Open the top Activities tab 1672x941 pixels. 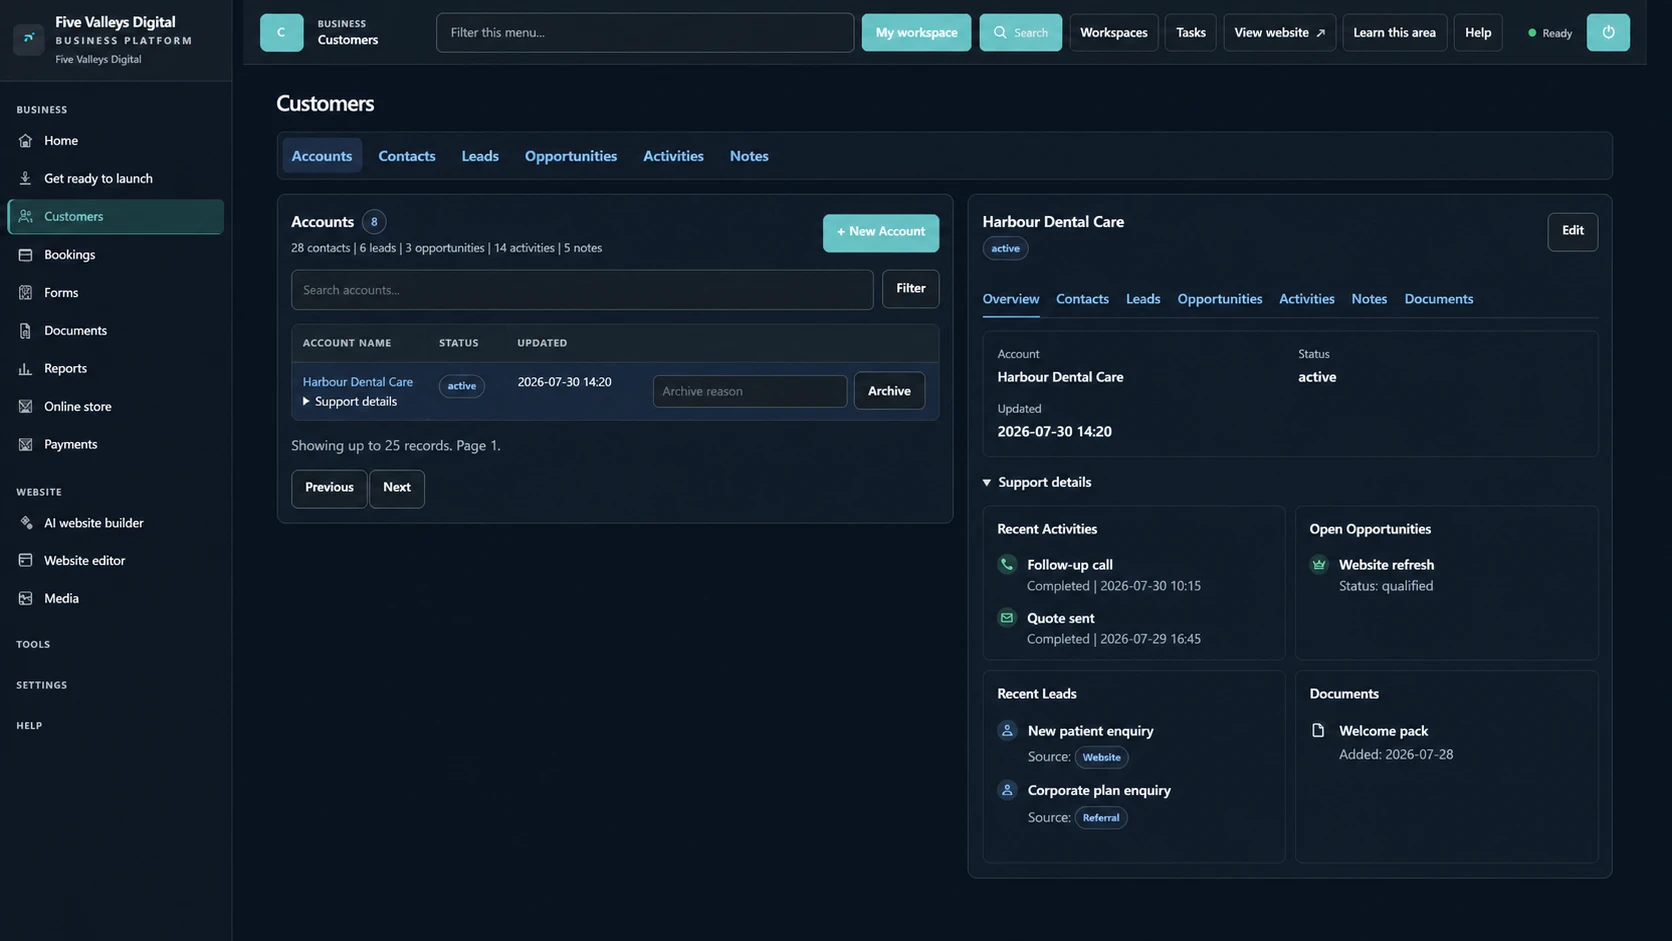pos(673,156)
